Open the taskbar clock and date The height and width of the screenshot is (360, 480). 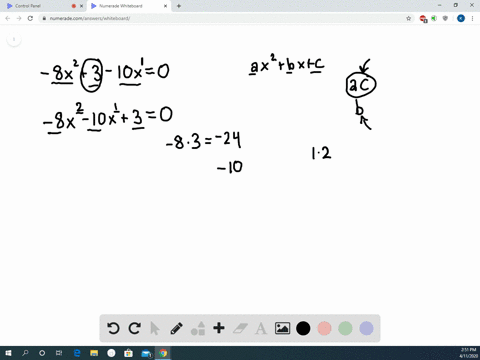[468, 353]
